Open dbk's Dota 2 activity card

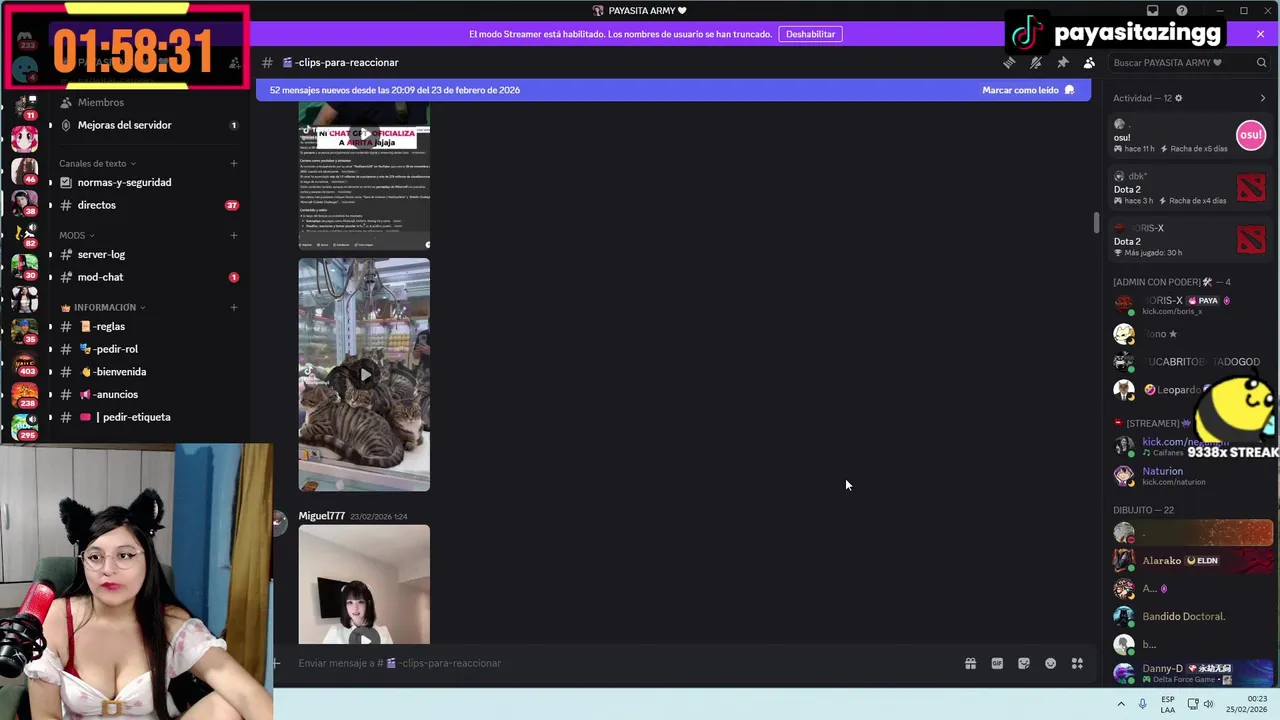pos(1190,188)
